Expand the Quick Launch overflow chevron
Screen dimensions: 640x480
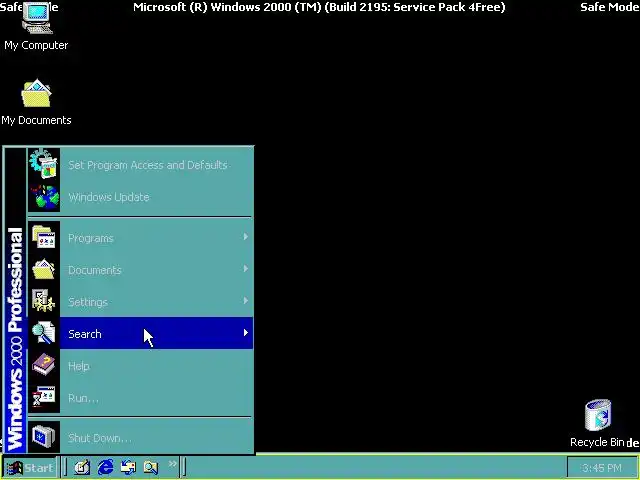[x=173, y=464]
